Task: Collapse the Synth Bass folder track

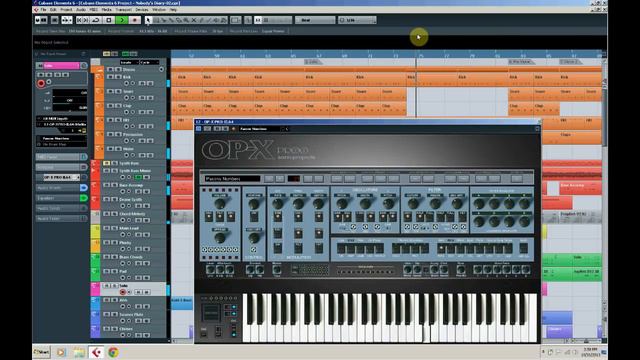Action: click(93, 163)
